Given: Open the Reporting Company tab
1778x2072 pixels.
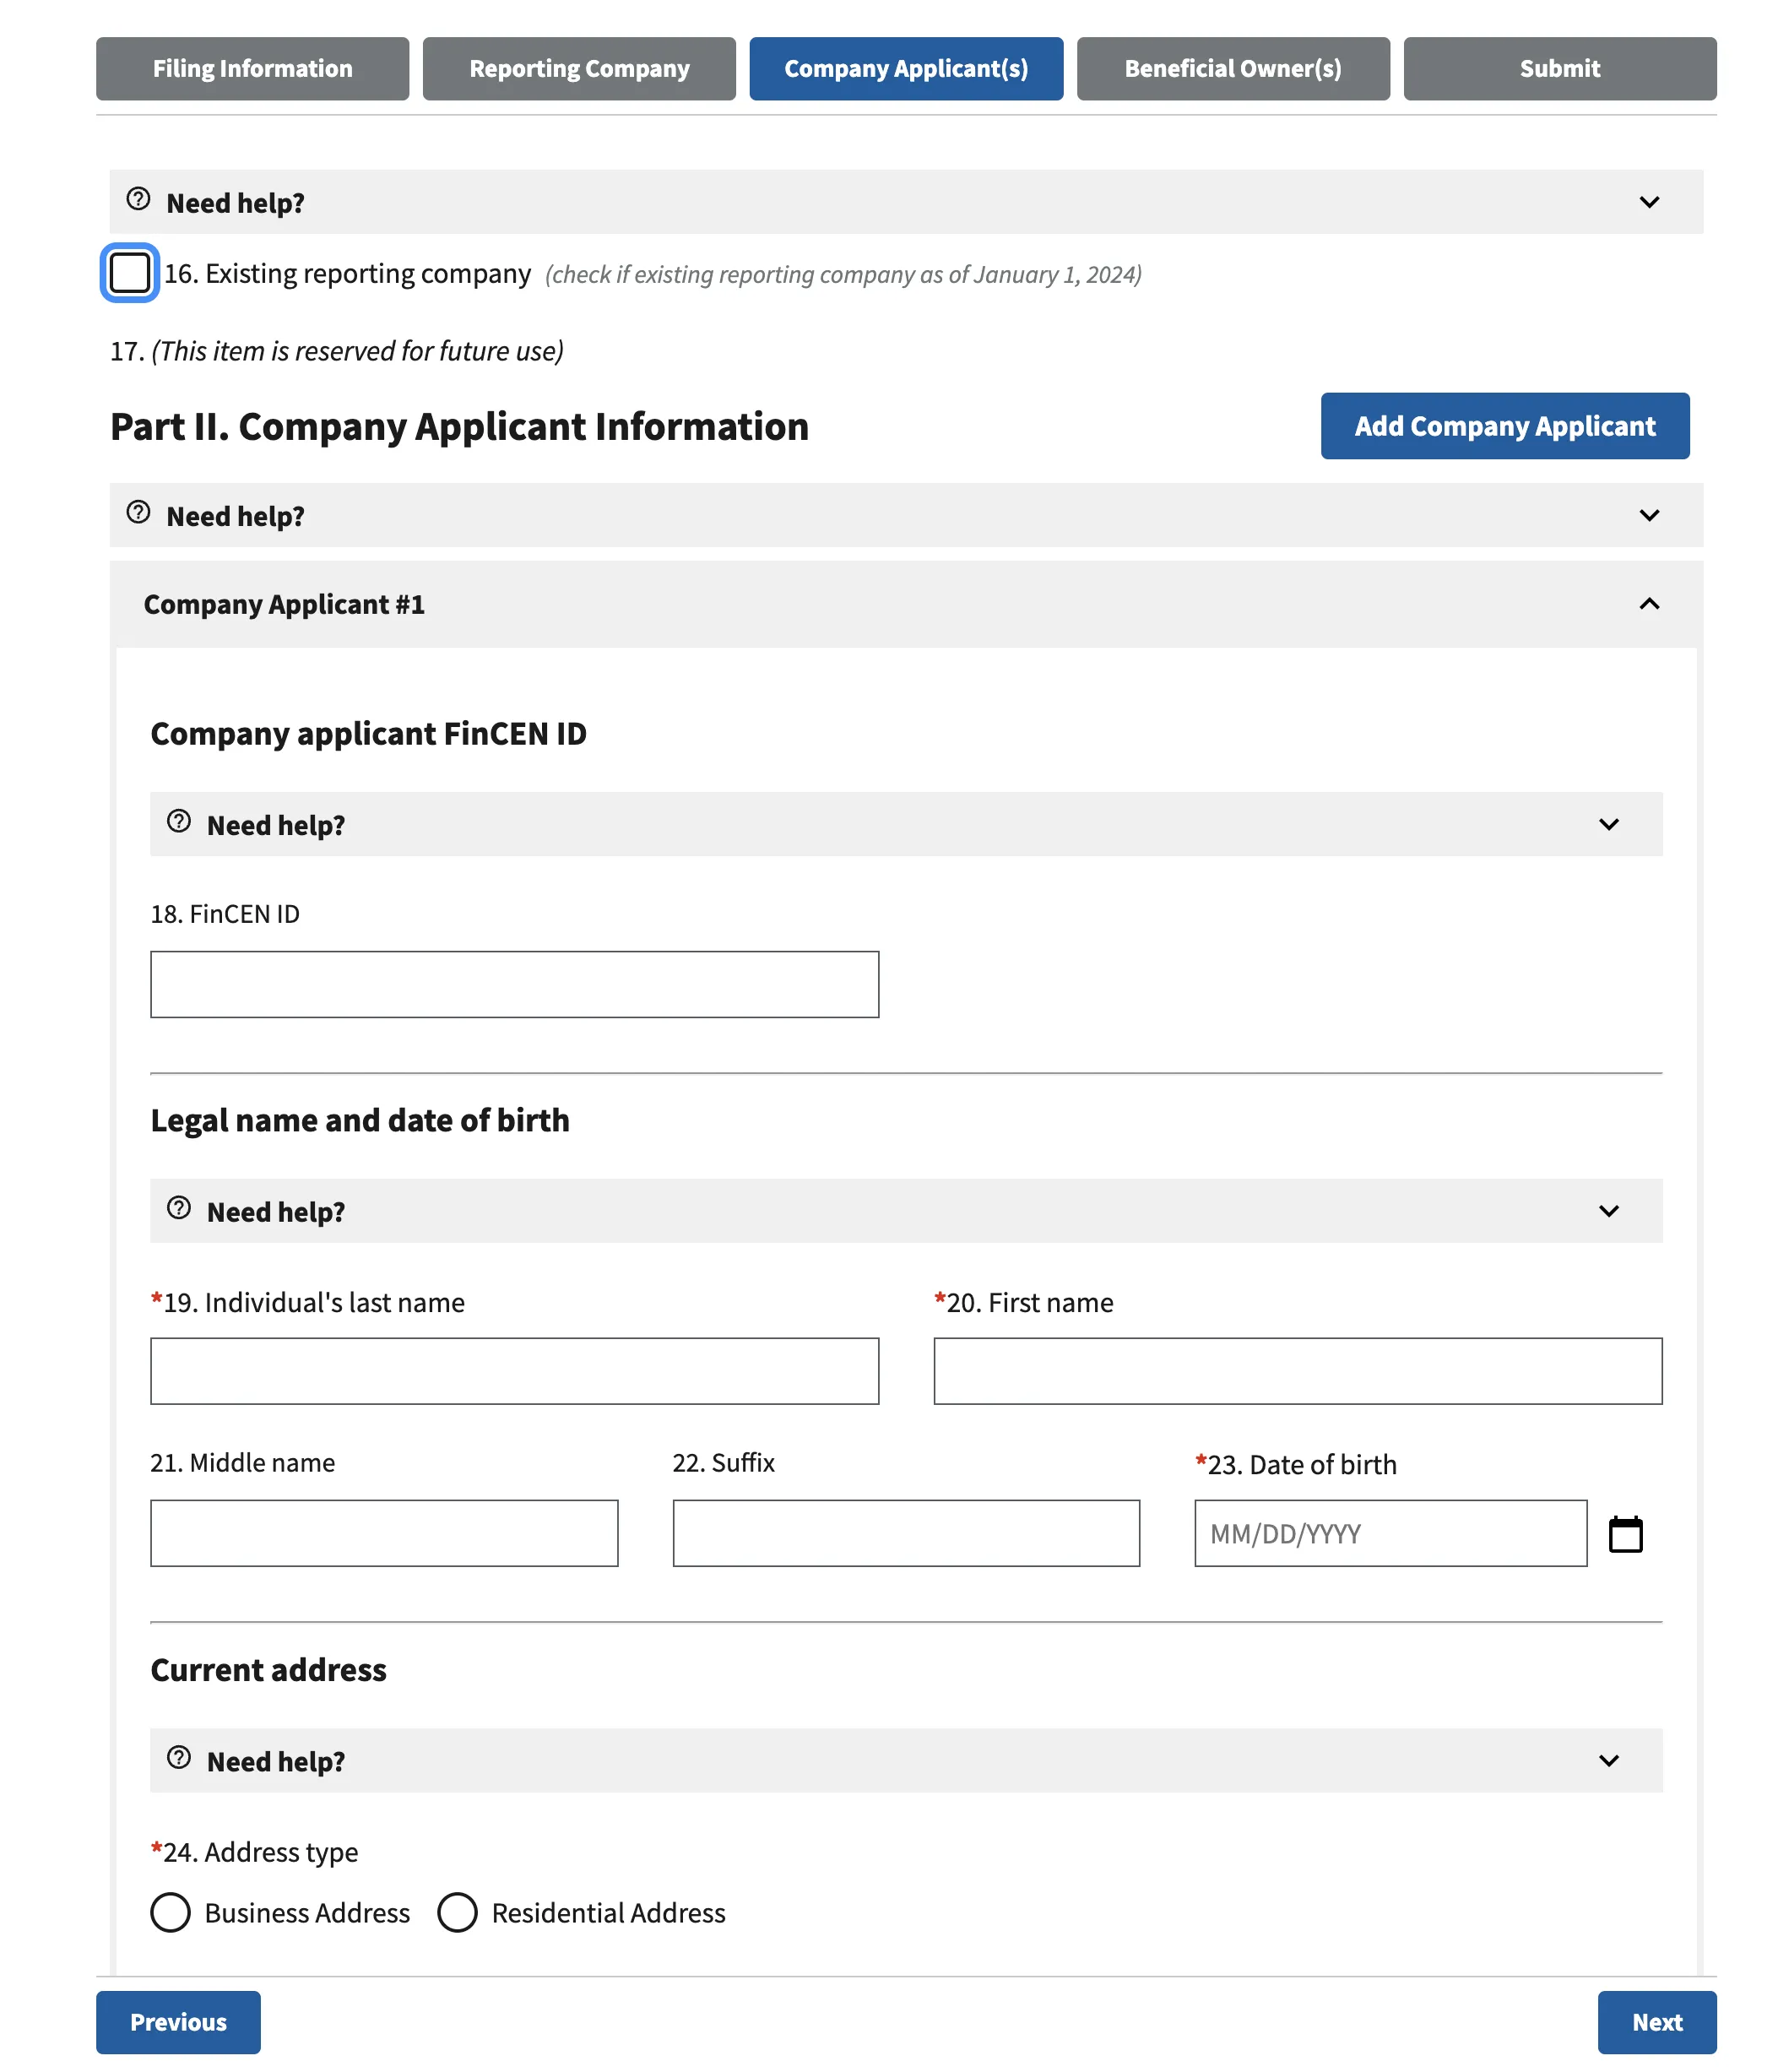Looking at the screenshot, I should 578,68.
